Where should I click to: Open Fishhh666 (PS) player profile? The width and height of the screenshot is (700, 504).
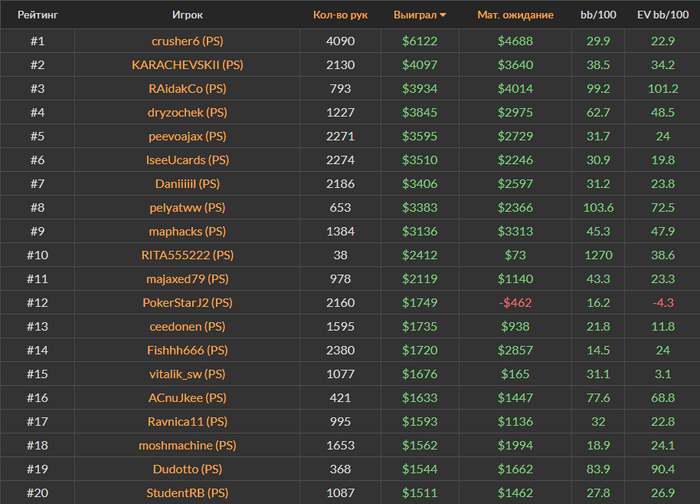coord(187,350)
